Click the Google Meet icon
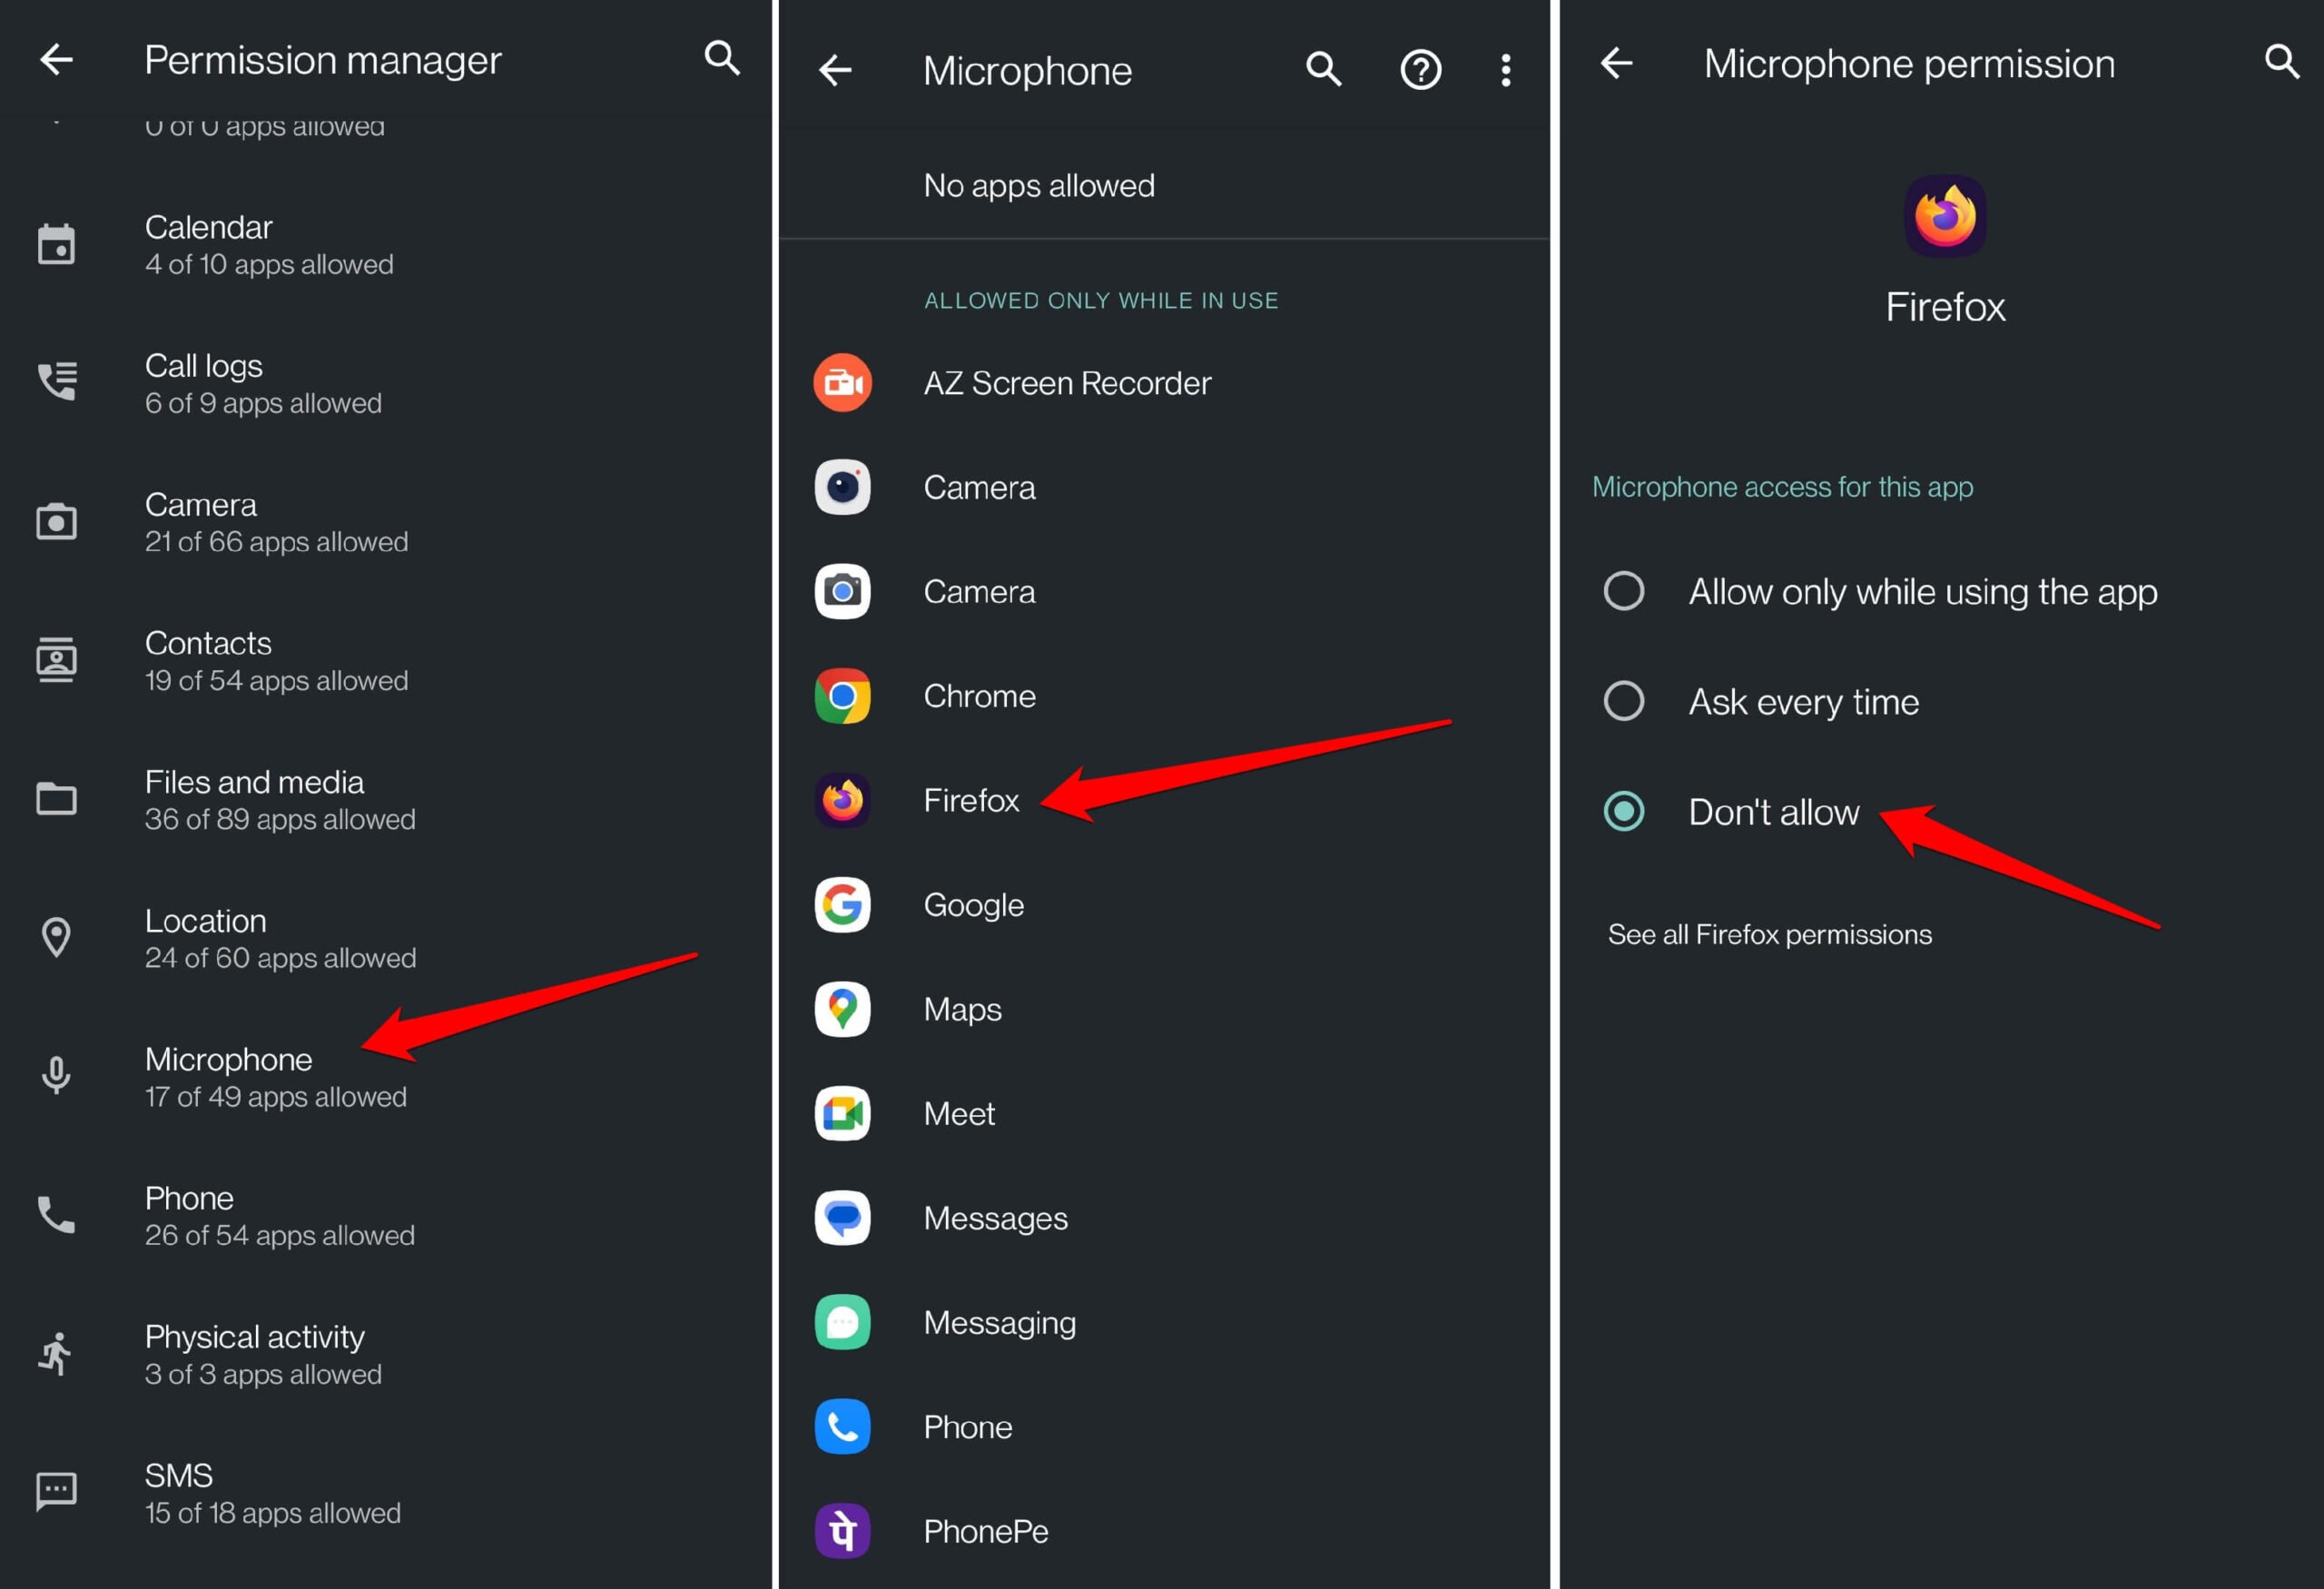 click(842, 1113)
